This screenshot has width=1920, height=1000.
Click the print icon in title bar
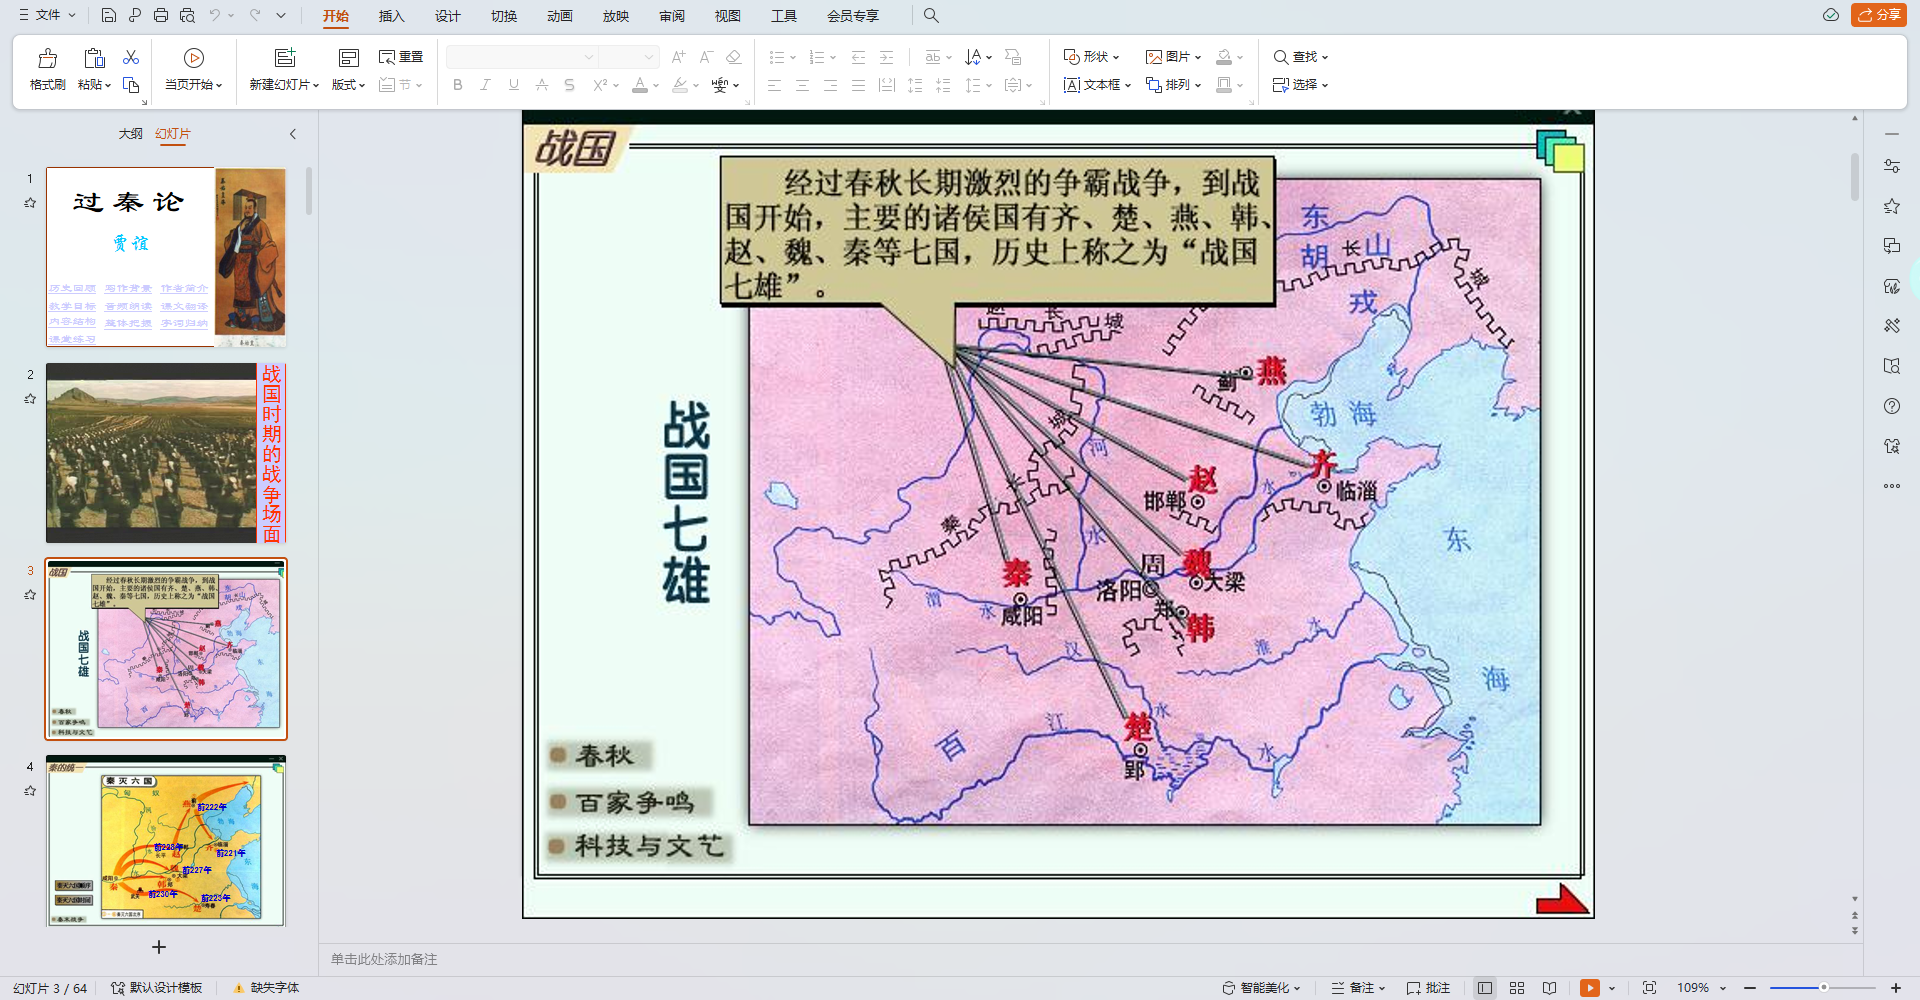click(x=161, y=15)
